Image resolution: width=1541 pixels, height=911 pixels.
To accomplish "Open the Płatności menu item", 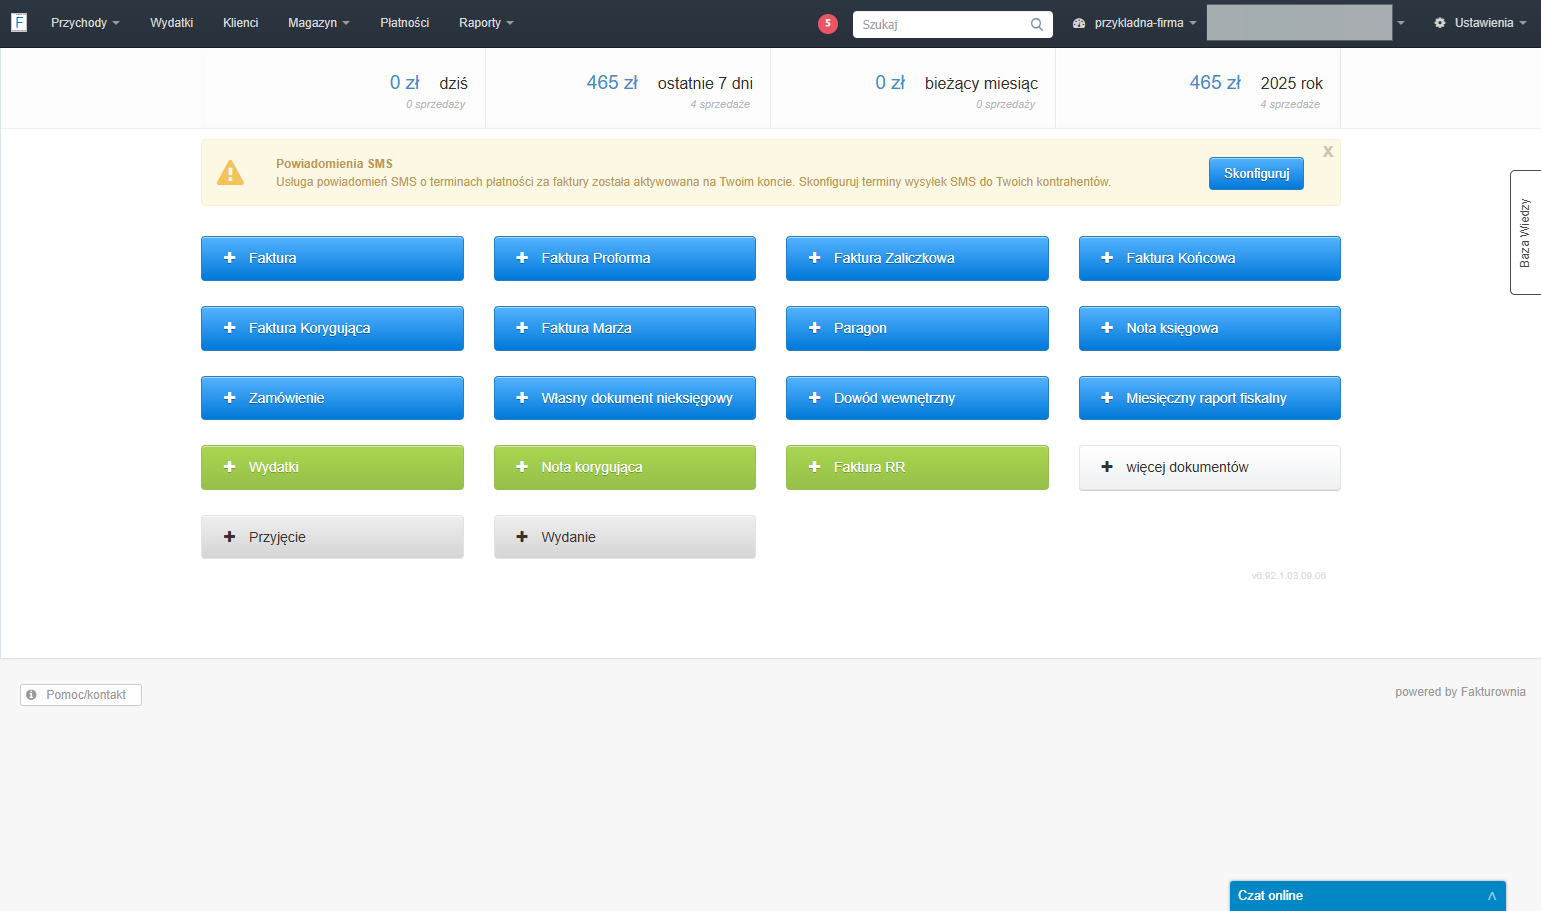I will pyautogui.click(x=404, y=23).
